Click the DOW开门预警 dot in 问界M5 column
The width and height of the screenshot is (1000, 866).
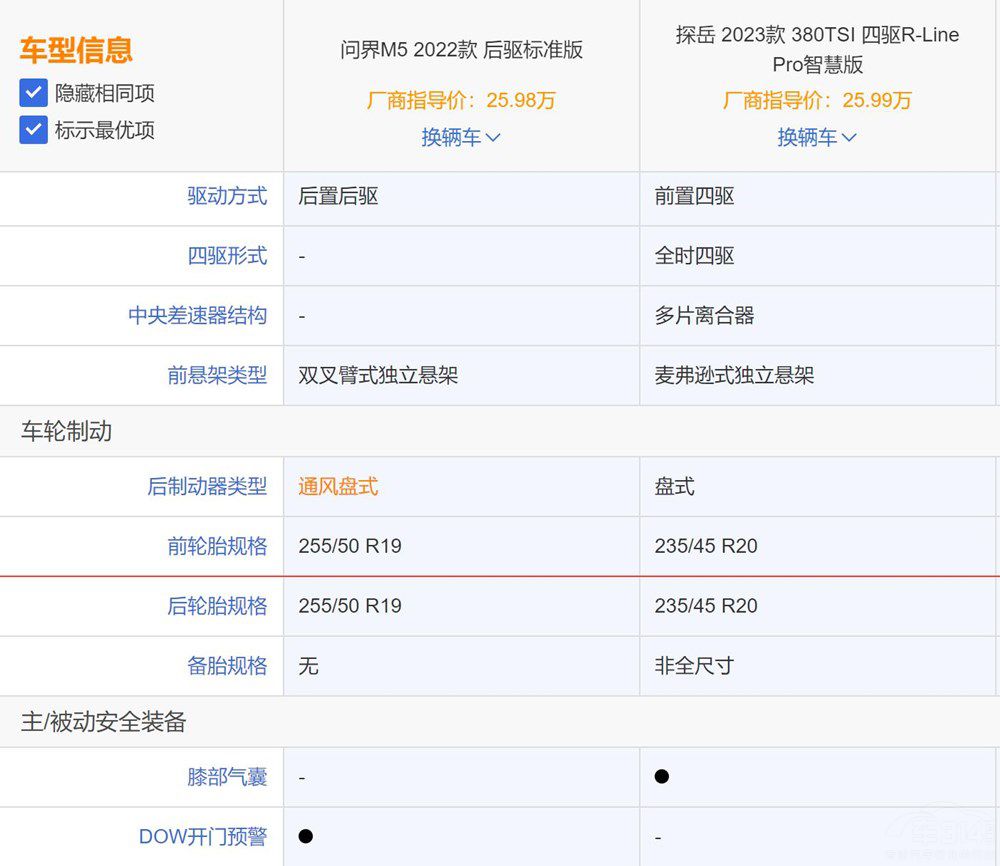pos(306,835)
